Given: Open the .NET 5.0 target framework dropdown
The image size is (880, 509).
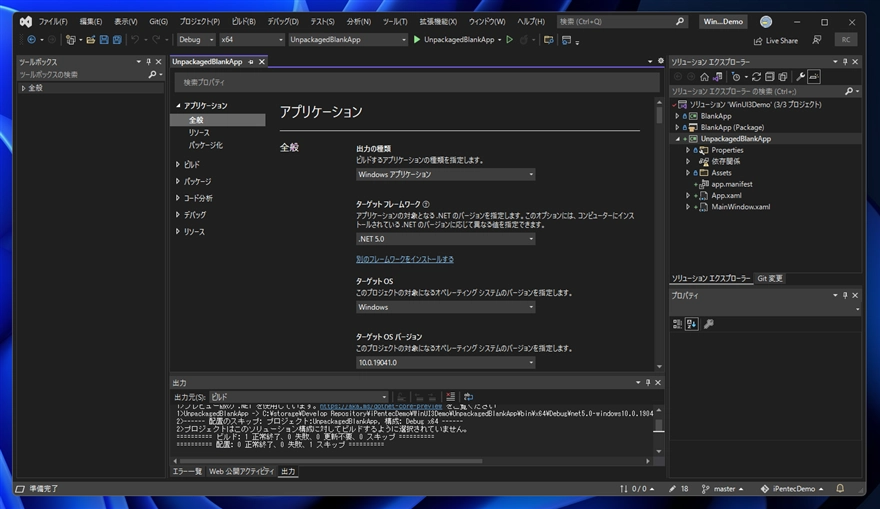Looking at the screenshot, I should click(446, 239).
